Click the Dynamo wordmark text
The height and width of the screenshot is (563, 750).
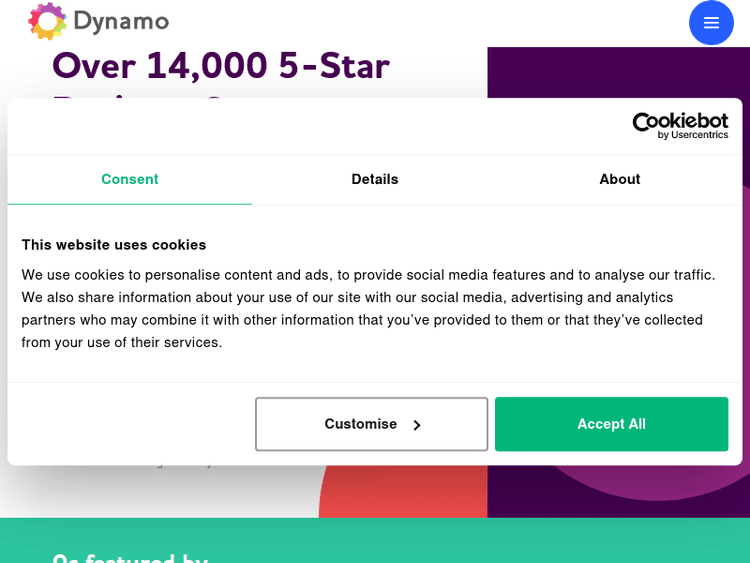click(x=121, y=21)
